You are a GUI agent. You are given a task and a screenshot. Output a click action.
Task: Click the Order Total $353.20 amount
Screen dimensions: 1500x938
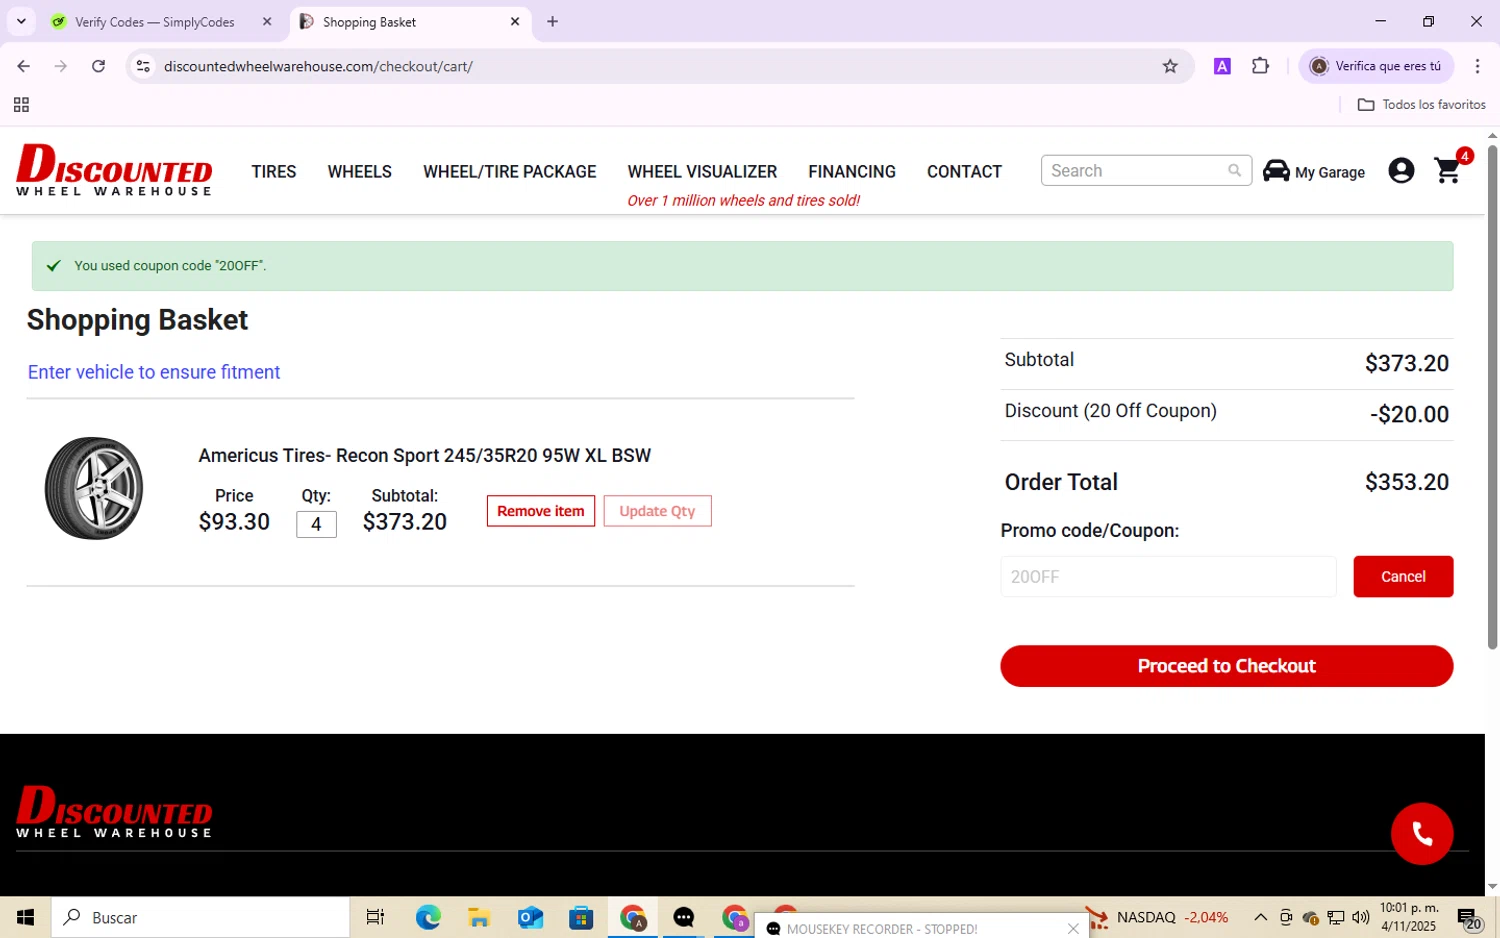[x=1406, y=482]
